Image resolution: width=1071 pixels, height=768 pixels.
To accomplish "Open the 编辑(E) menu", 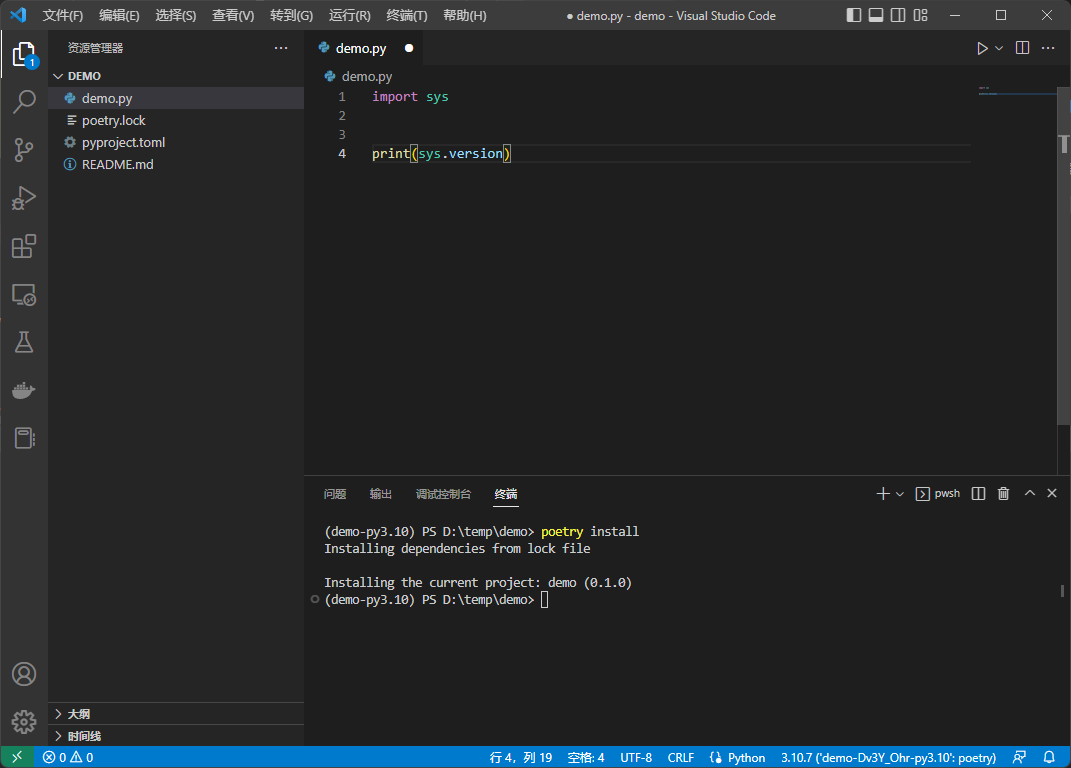I will pyautogui.click(x=119, y=15).
